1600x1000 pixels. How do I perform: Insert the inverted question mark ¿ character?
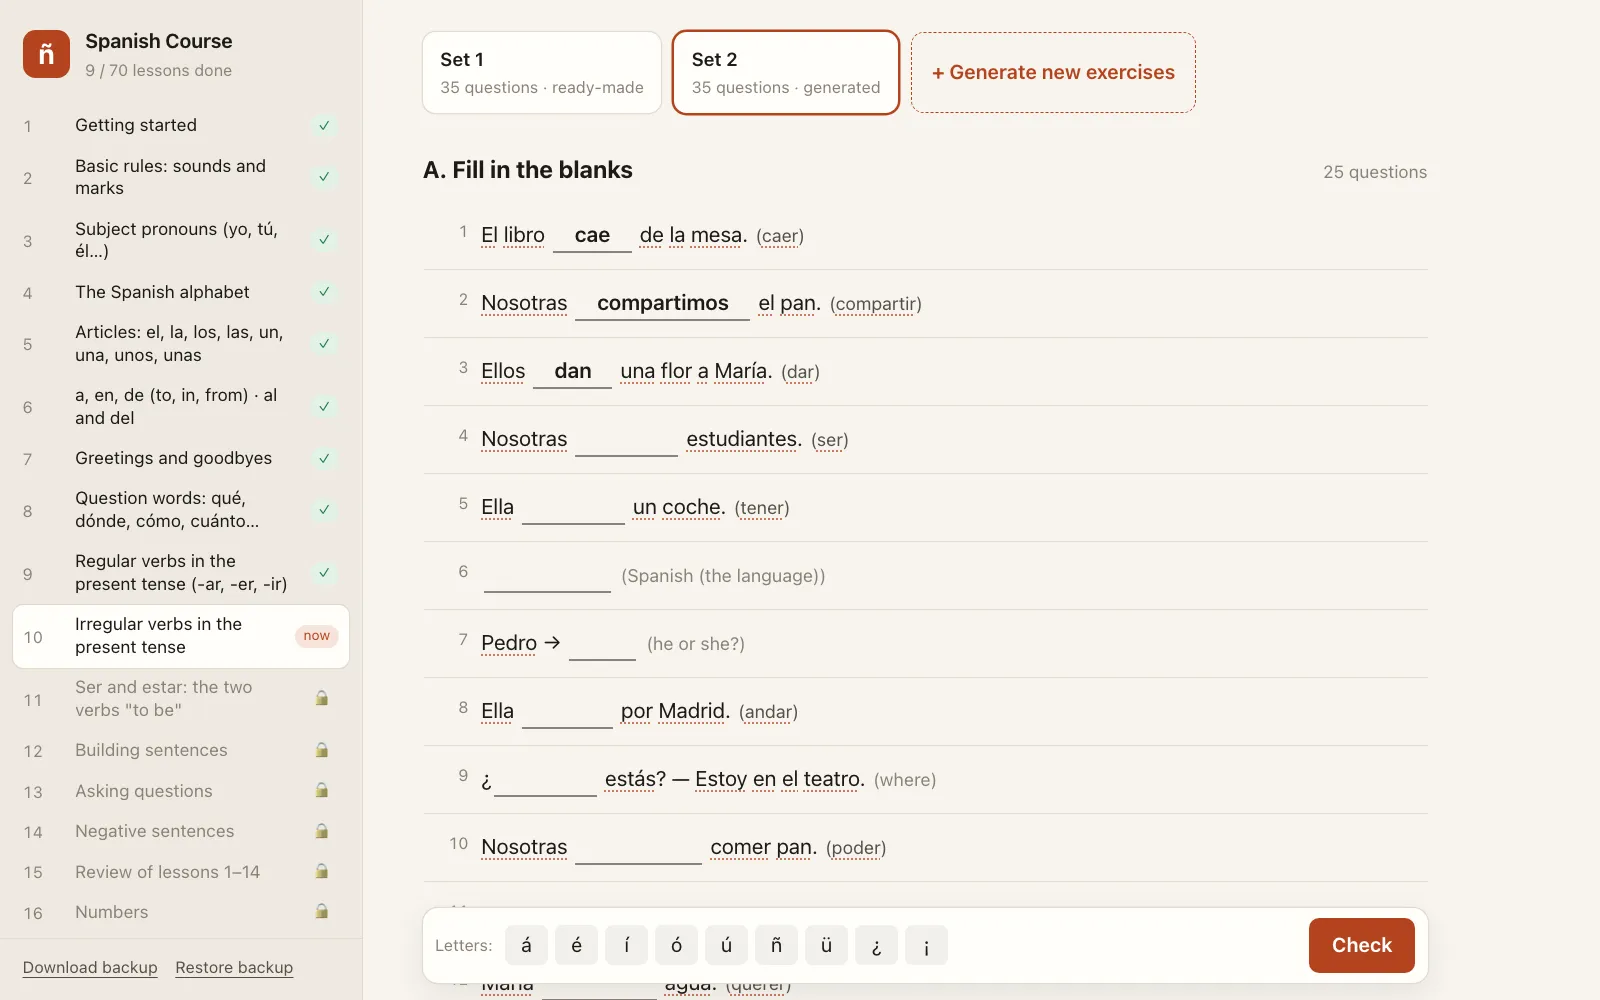click(x=876, y=945)
